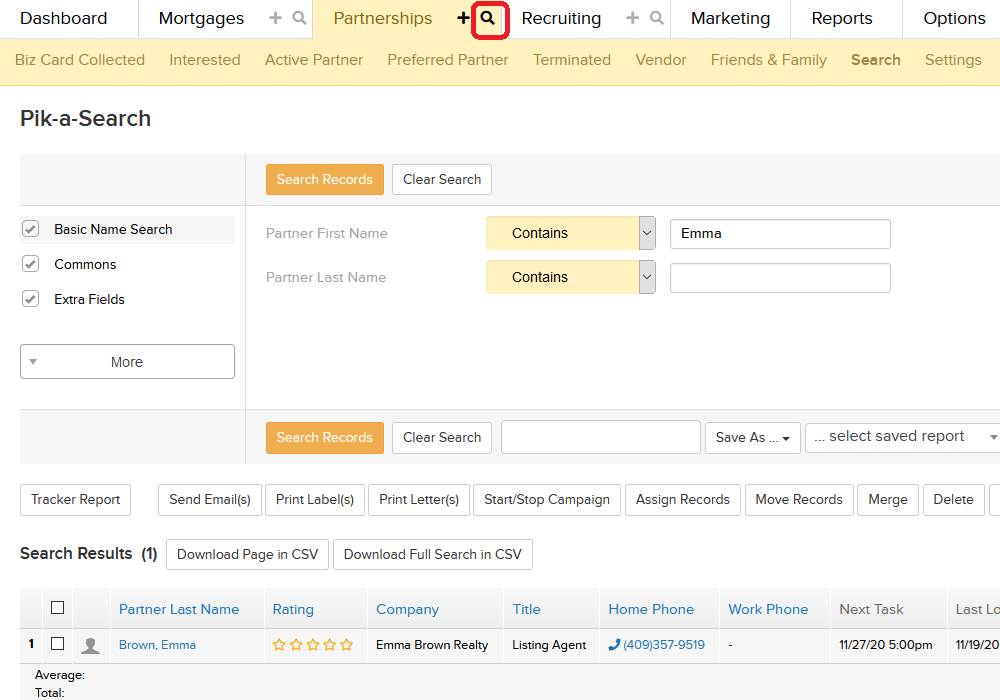
Task: Click the Print Label(s) button
Action: (x=315, y=500)
